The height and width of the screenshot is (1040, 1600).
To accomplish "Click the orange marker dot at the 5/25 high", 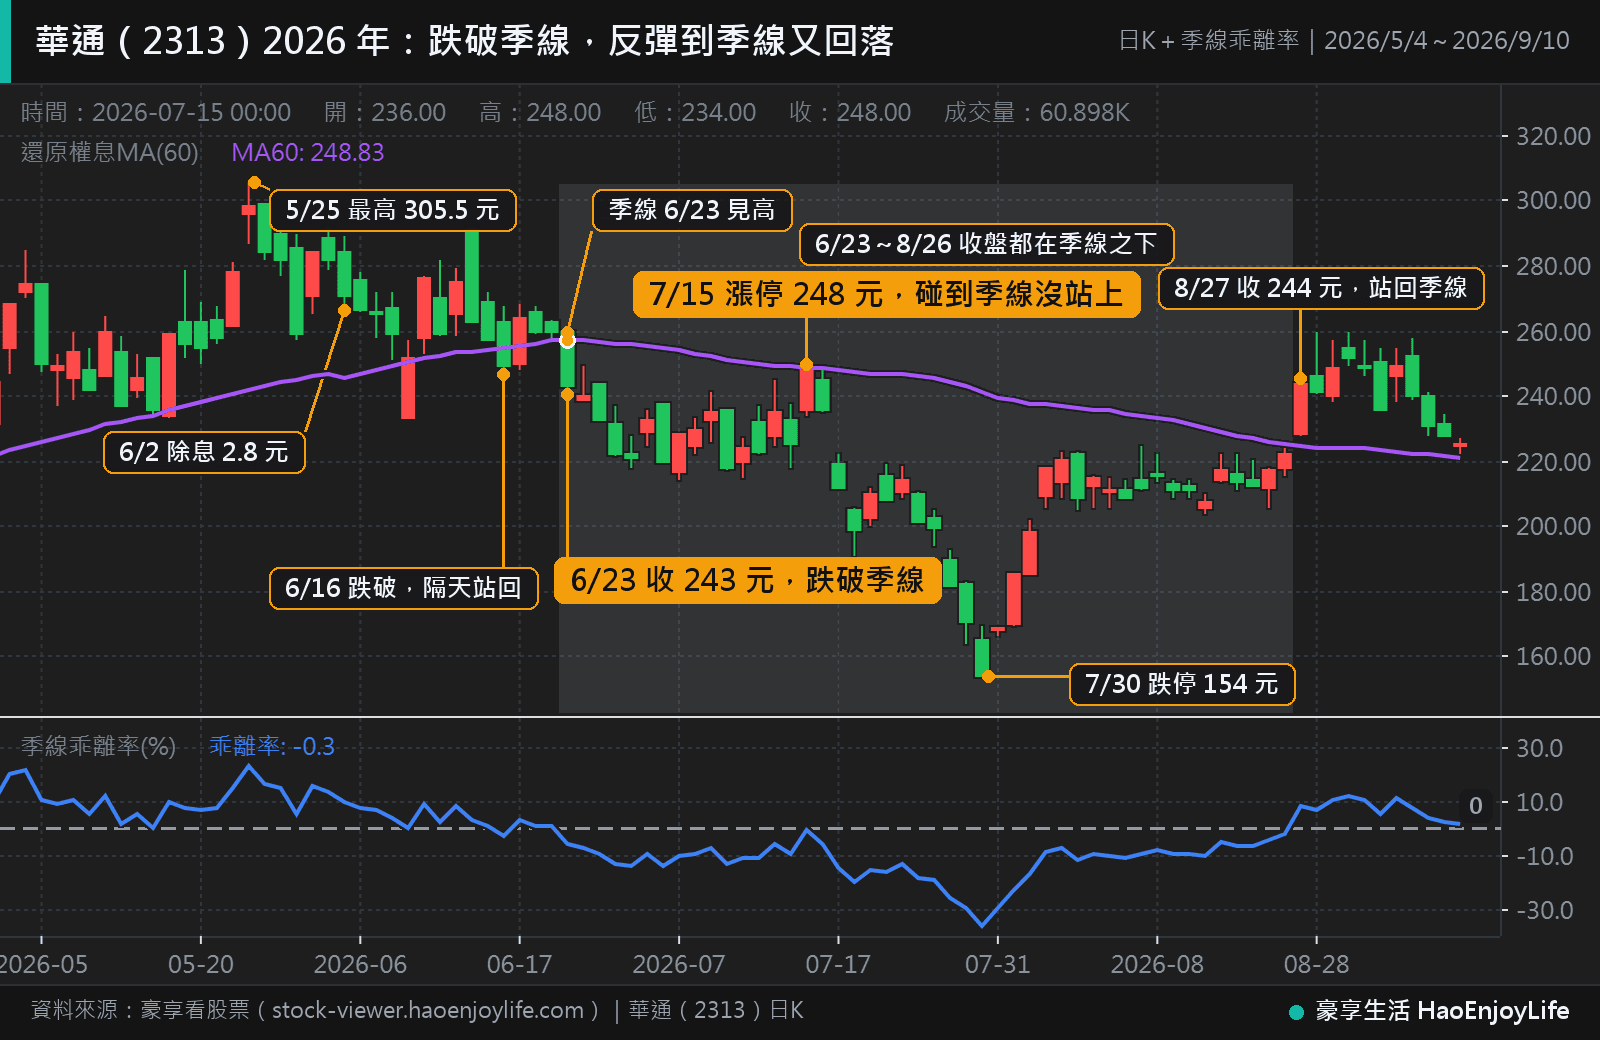I will pos(254,183).
